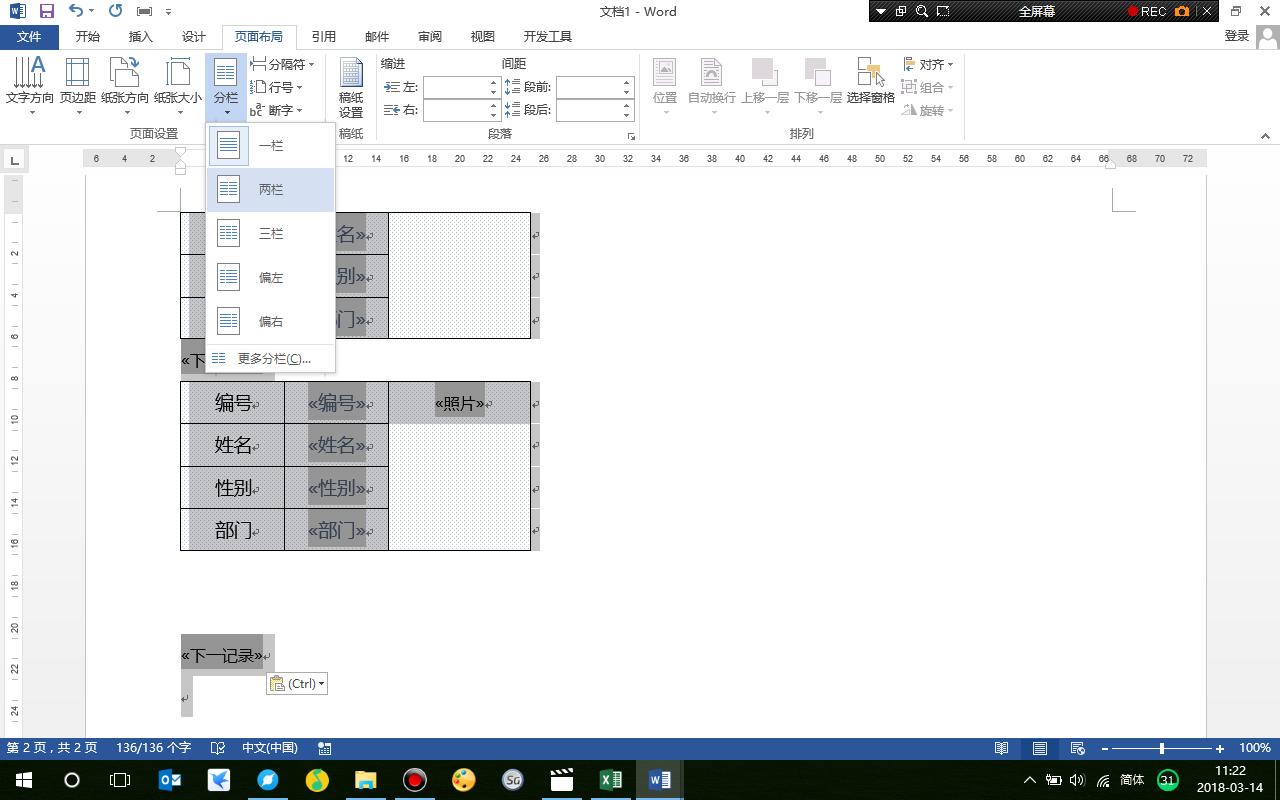Screen dimensions: 1280x800
Task: Select the two-column (两栏) layout option
Action: point(270,190)
